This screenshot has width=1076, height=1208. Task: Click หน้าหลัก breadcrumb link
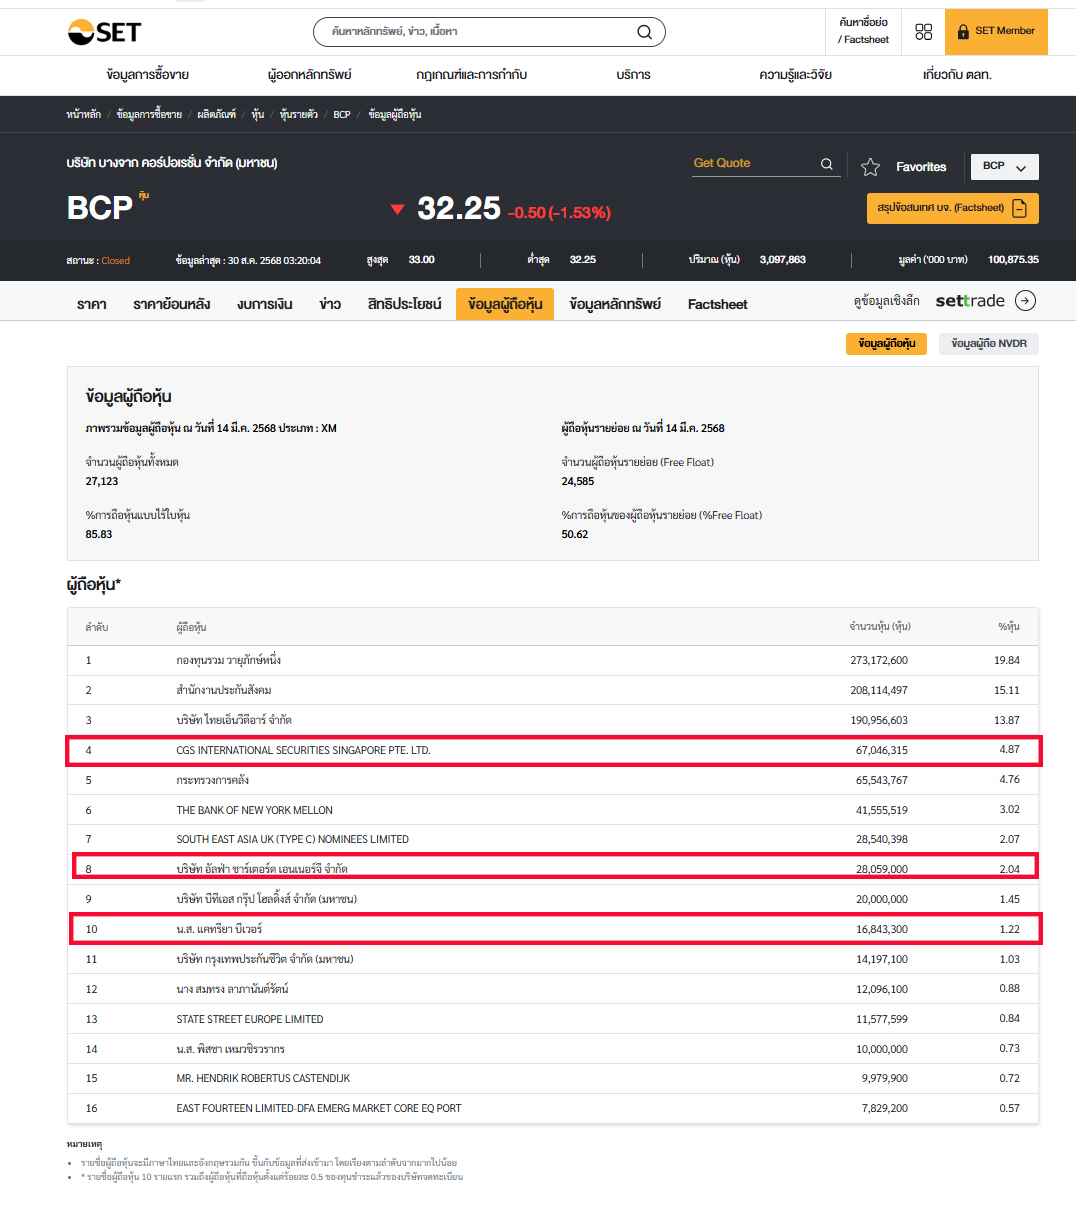pos(83,115)
